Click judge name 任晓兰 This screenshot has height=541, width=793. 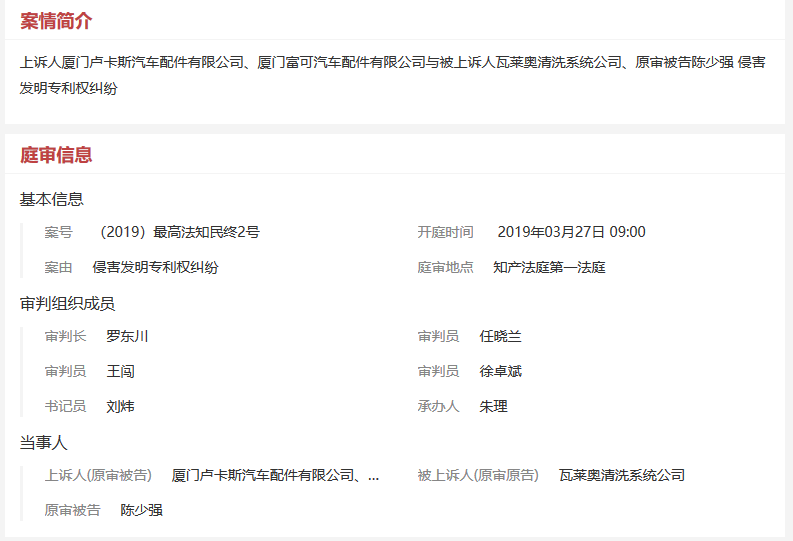point(501,336)
